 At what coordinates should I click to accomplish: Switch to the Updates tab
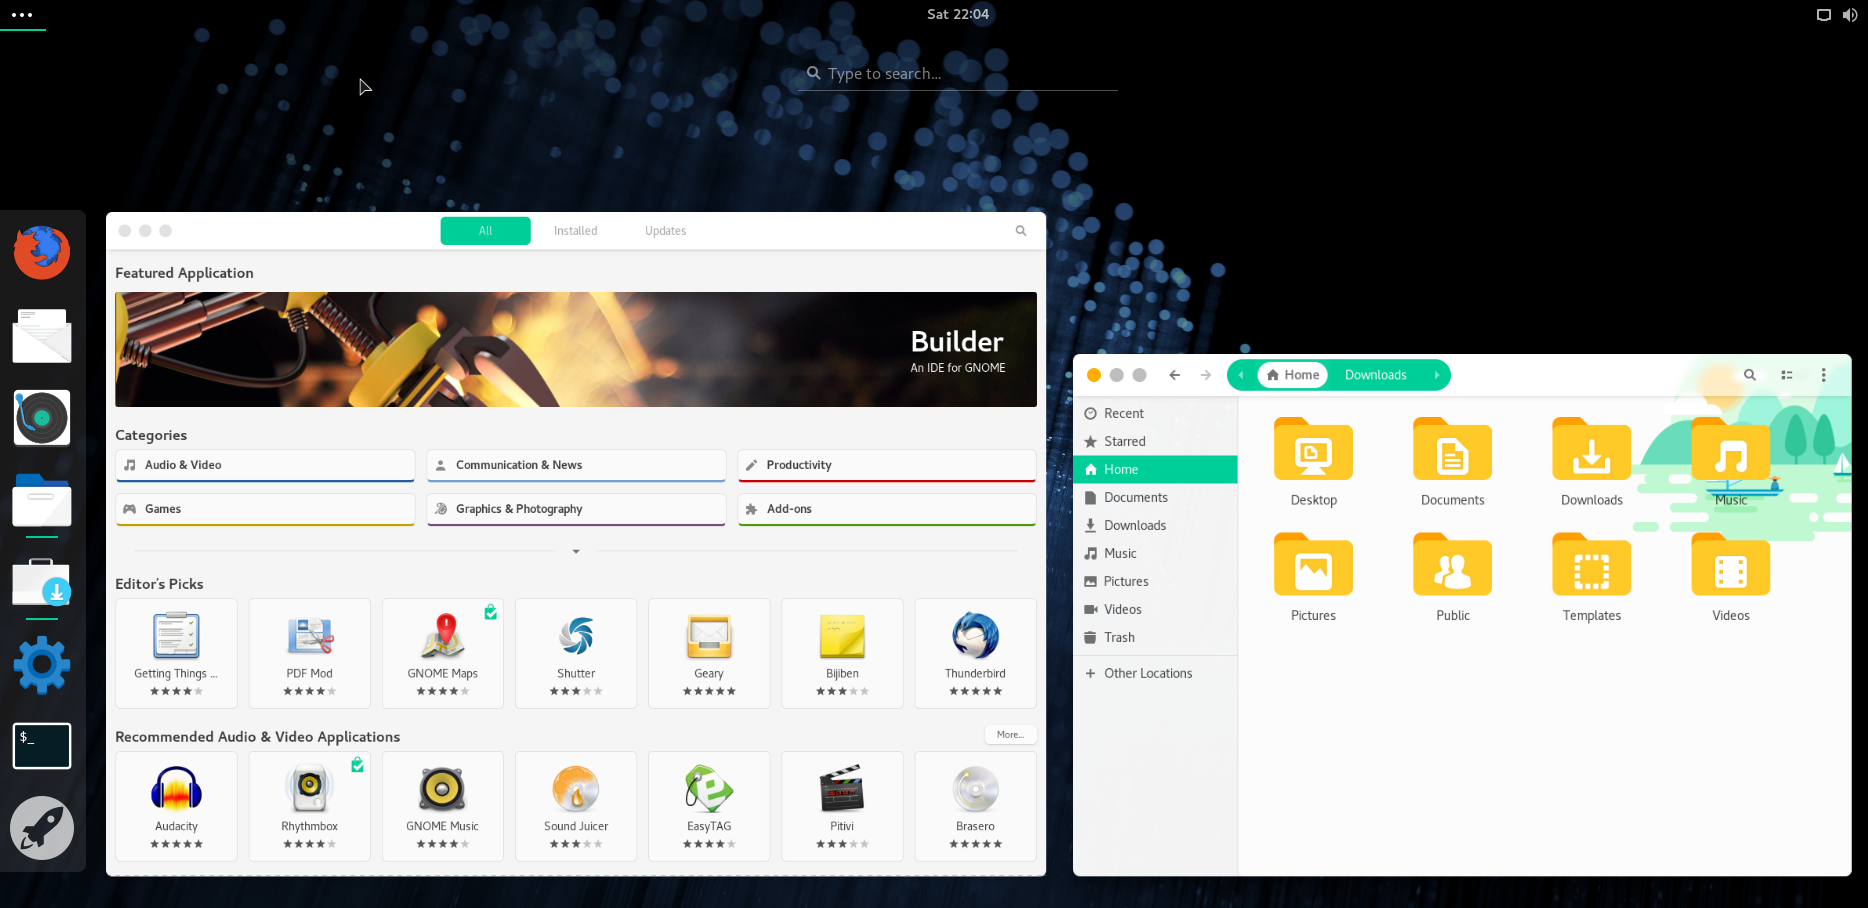coord(665,231)
